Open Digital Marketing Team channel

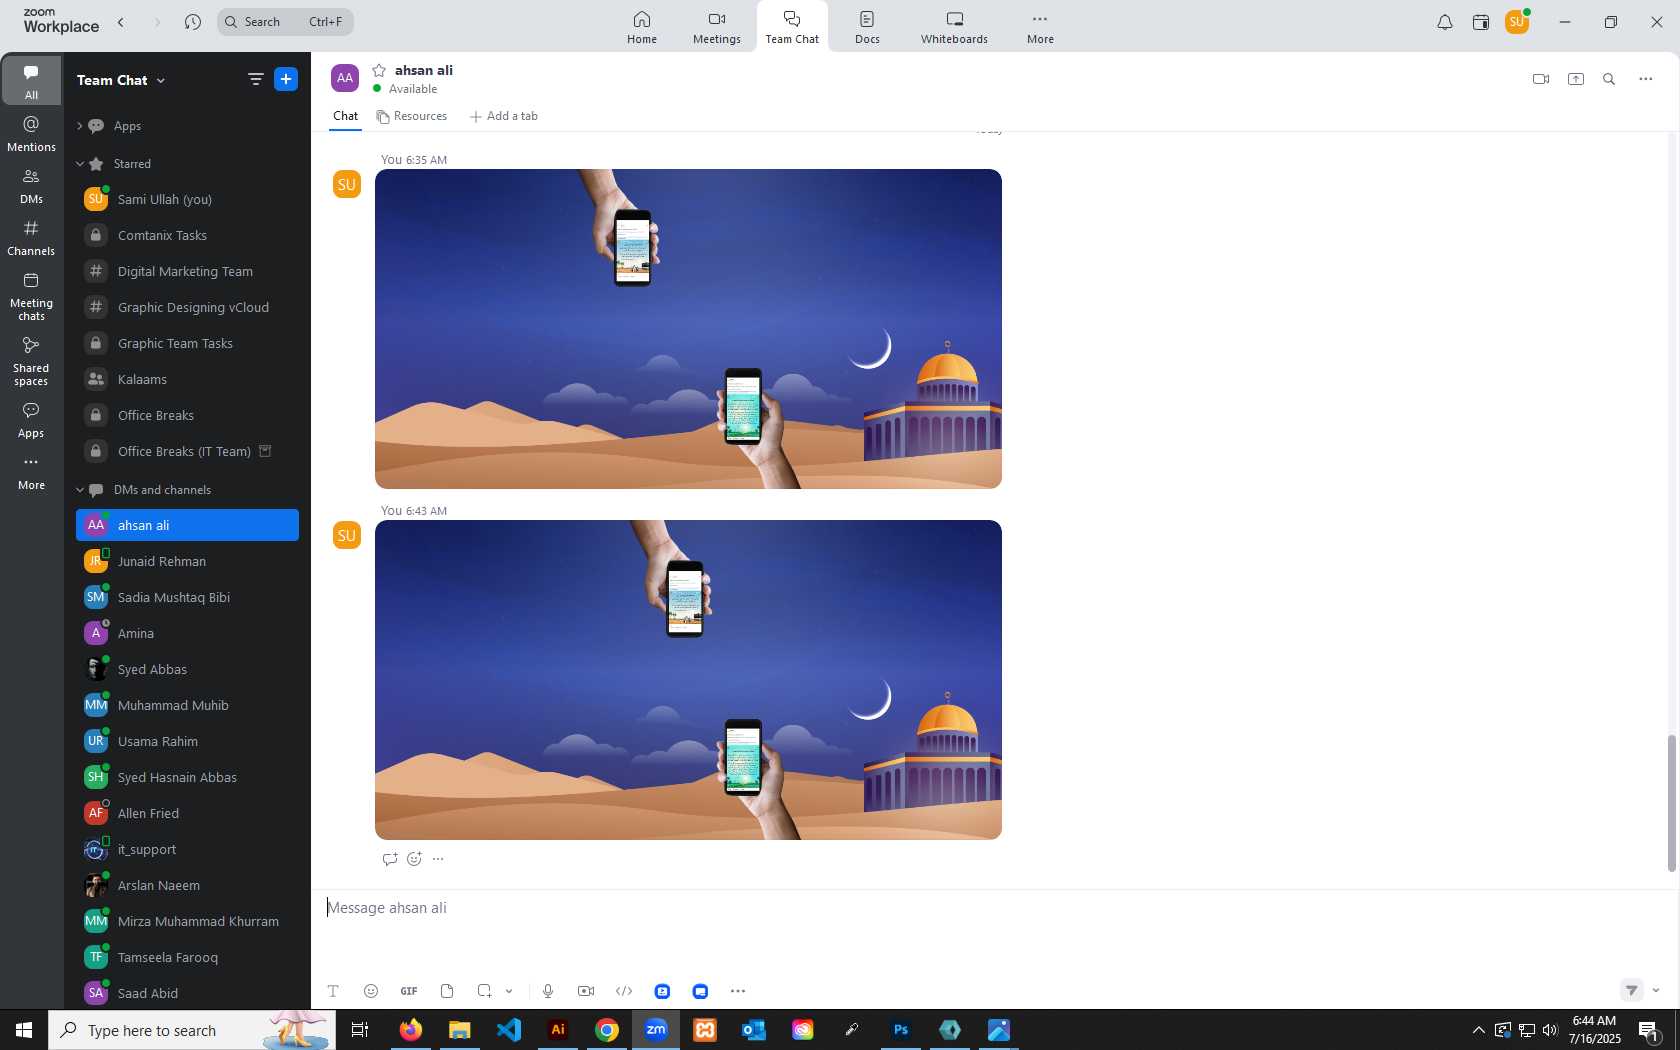point(187,271)
